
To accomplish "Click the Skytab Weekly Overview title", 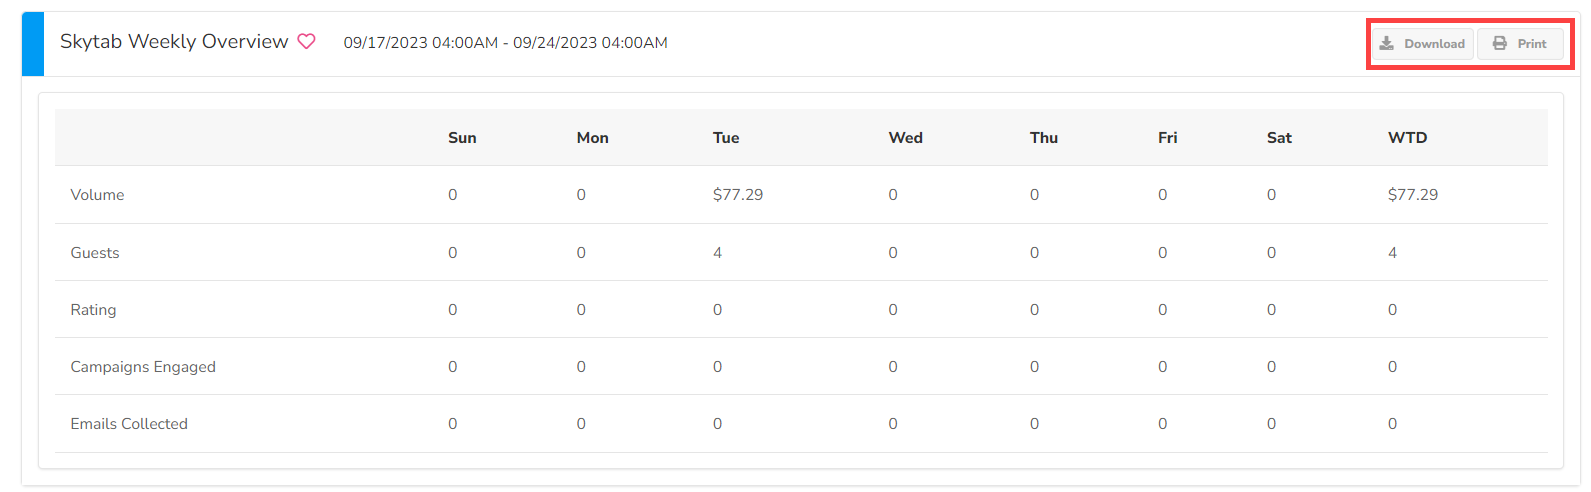I will tap(174, 42).
